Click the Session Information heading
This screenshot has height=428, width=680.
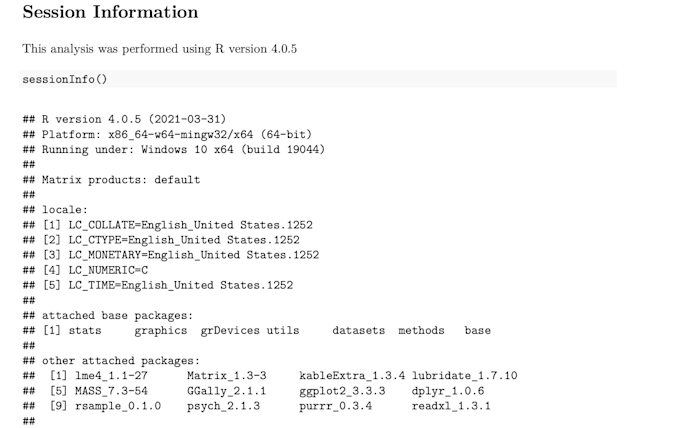[x=110, y=13]
